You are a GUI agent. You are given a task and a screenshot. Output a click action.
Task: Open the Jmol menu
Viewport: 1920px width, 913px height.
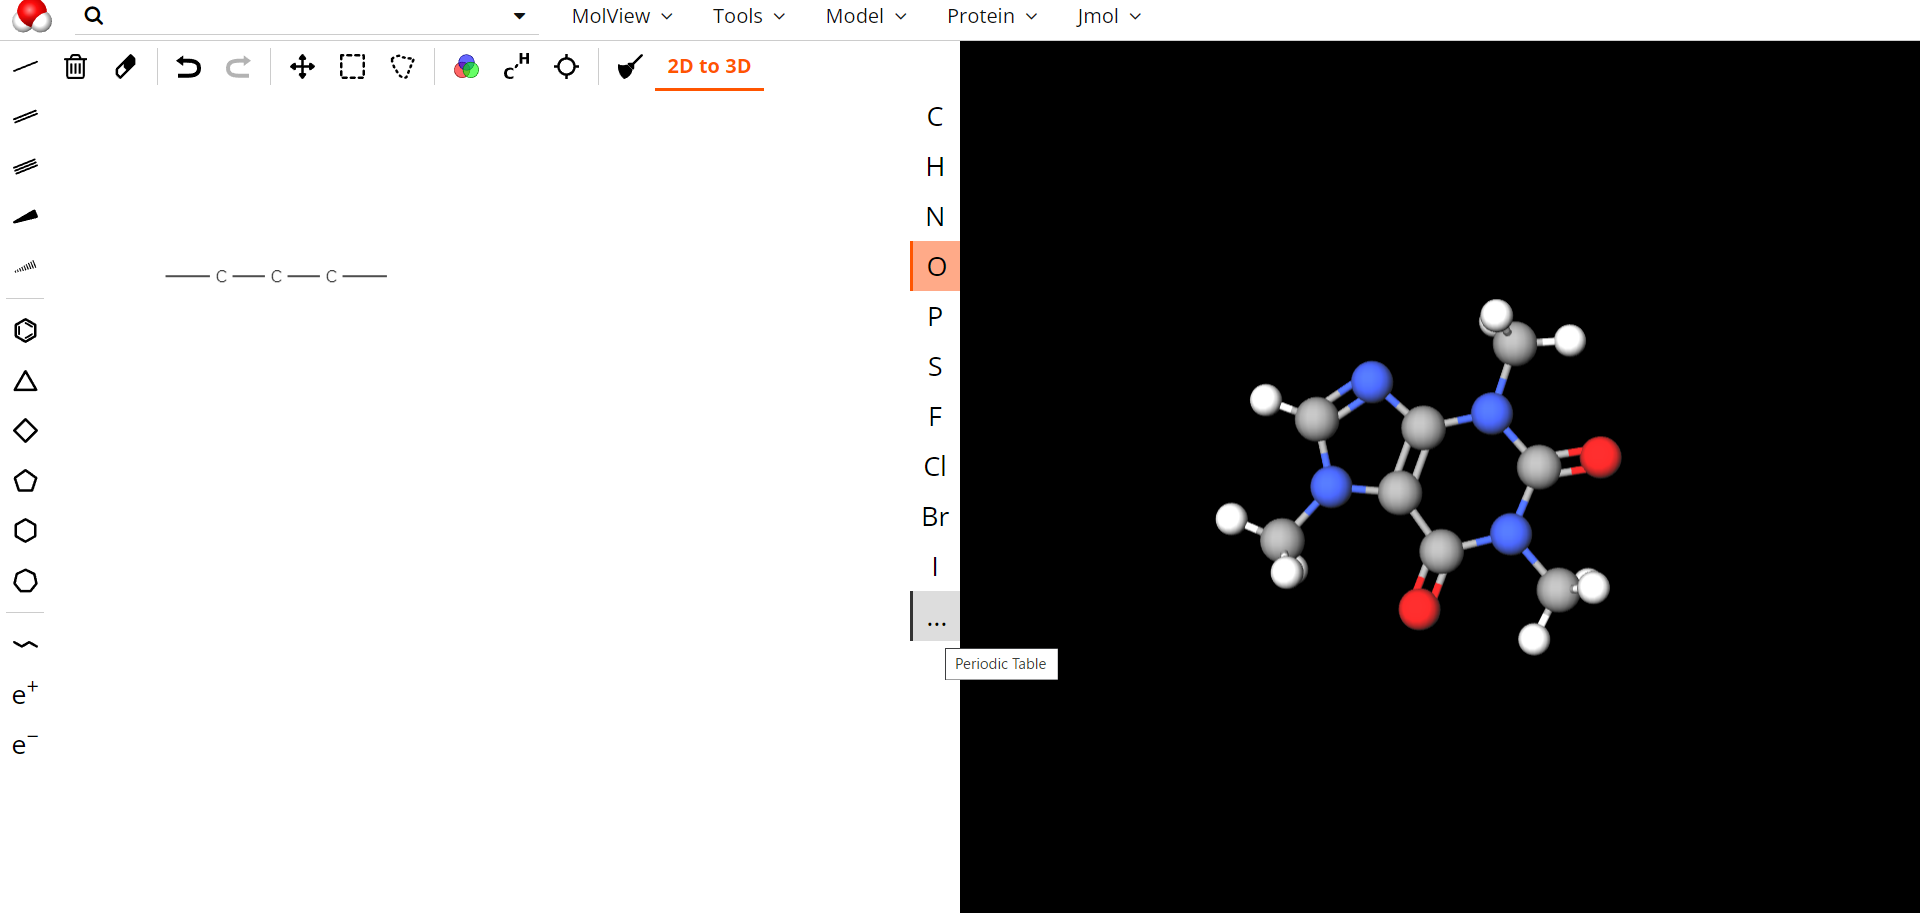point(1109,16)
